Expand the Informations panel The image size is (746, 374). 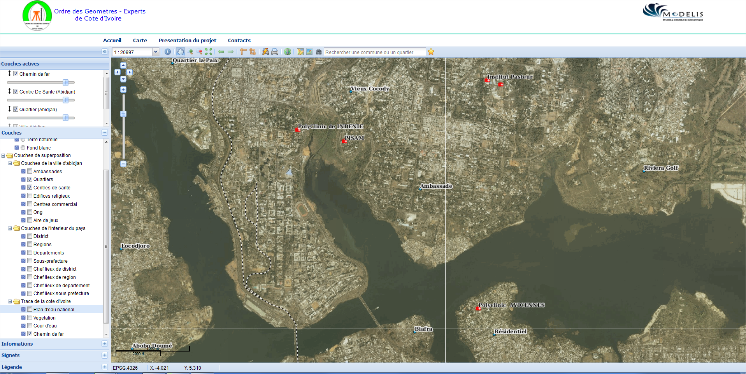point(105,344)
